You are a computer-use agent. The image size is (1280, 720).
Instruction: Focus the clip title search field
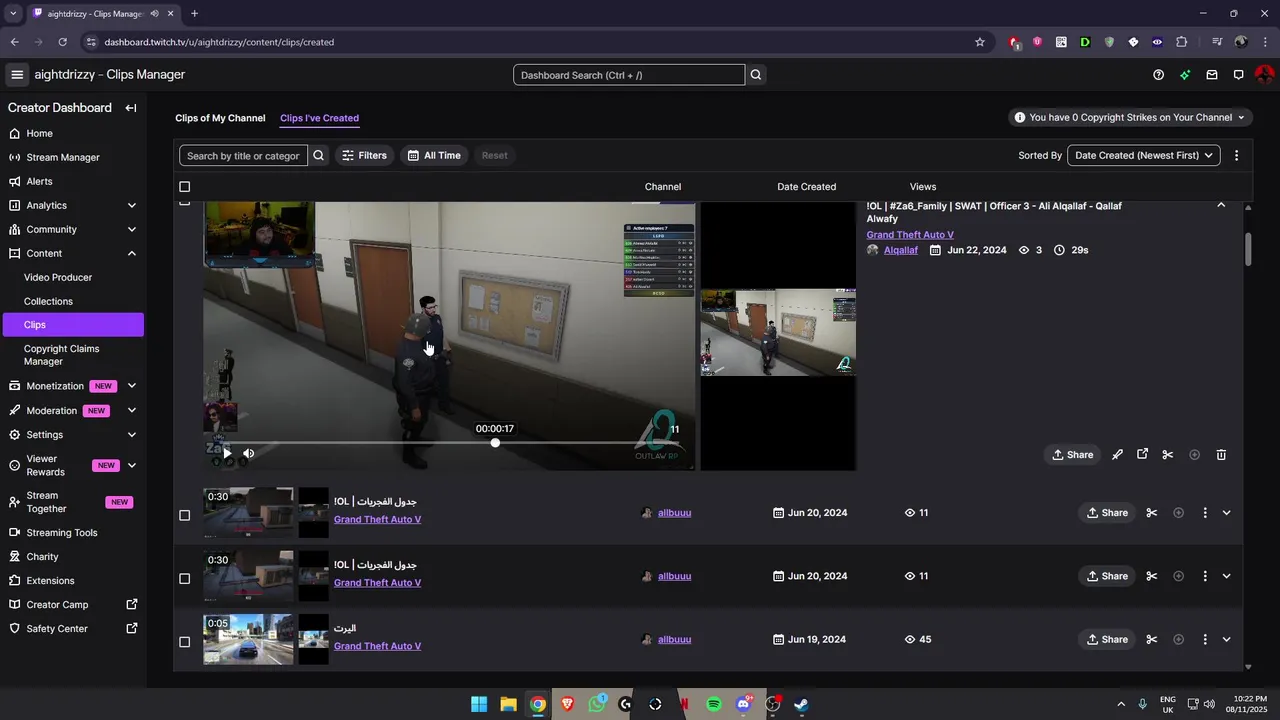(243, 155)
